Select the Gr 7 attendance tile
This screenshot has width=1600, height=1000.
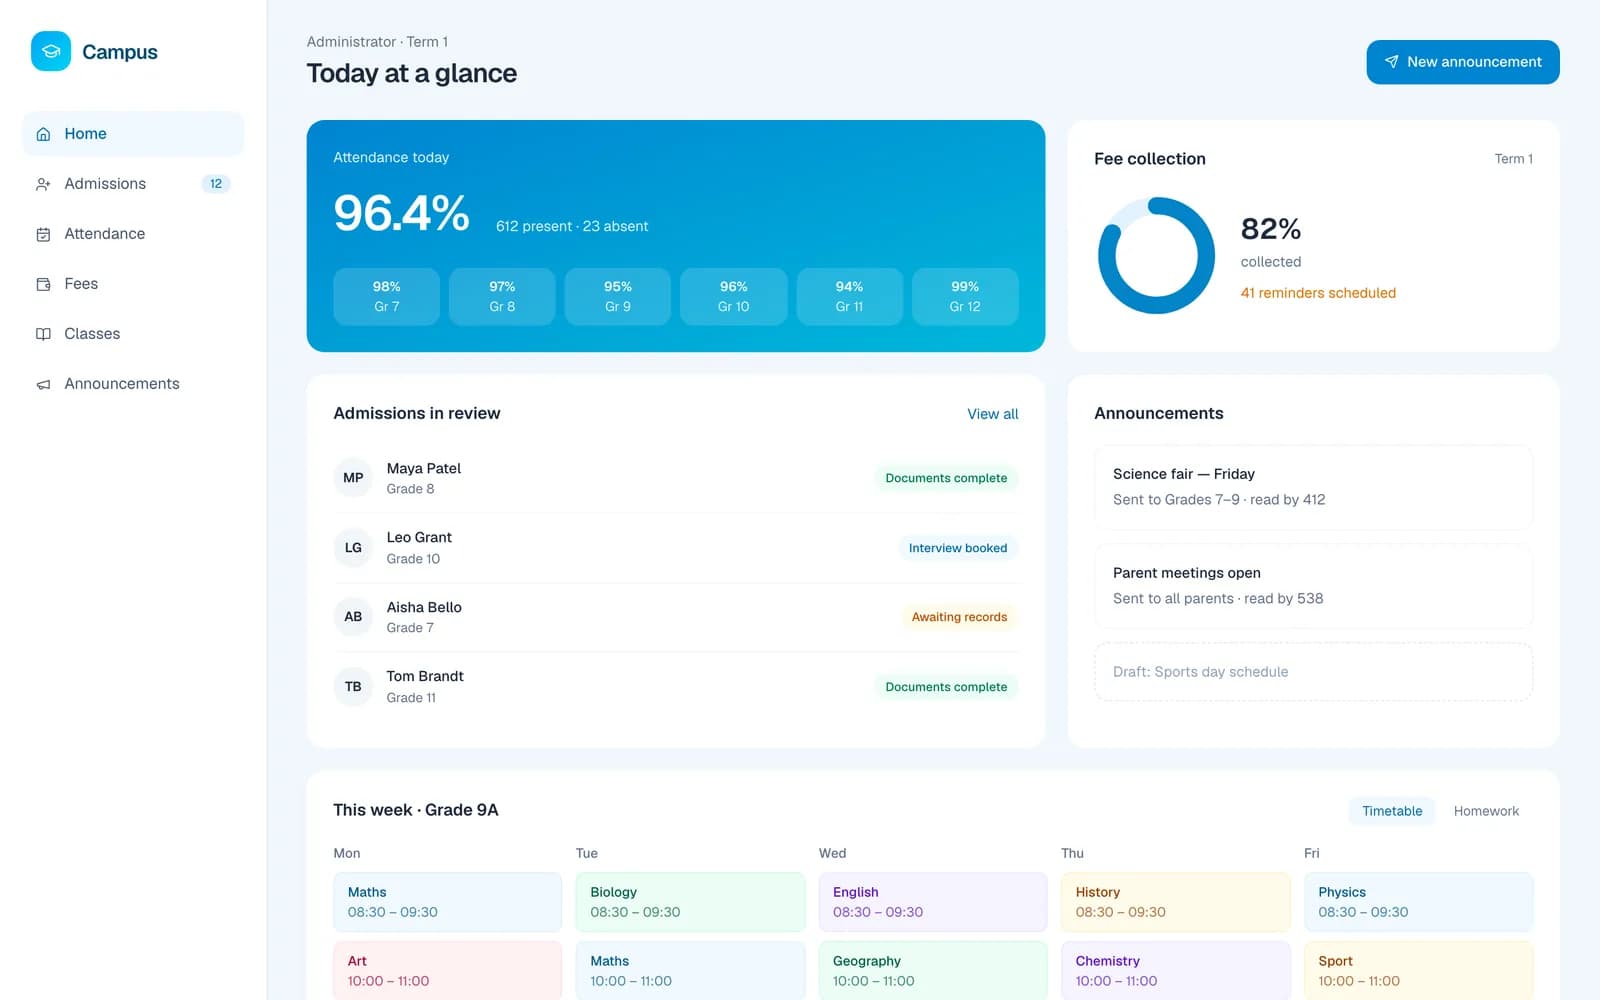click(386, 296)
